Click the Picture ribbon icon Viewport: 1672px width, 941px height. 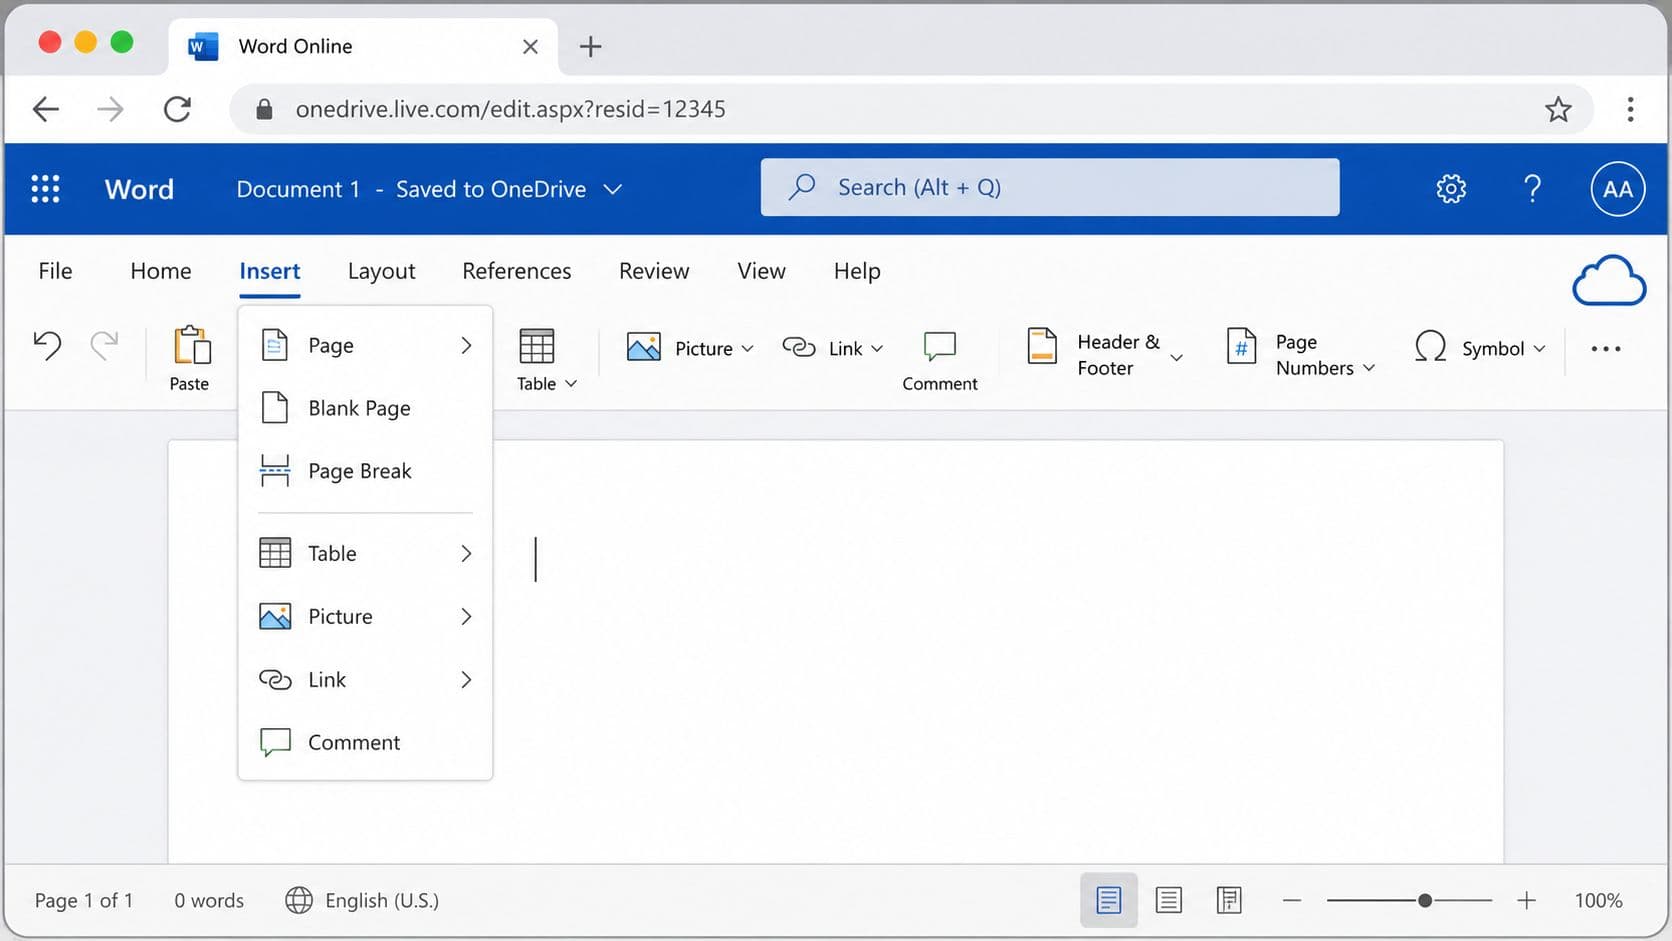pos(644,347)
